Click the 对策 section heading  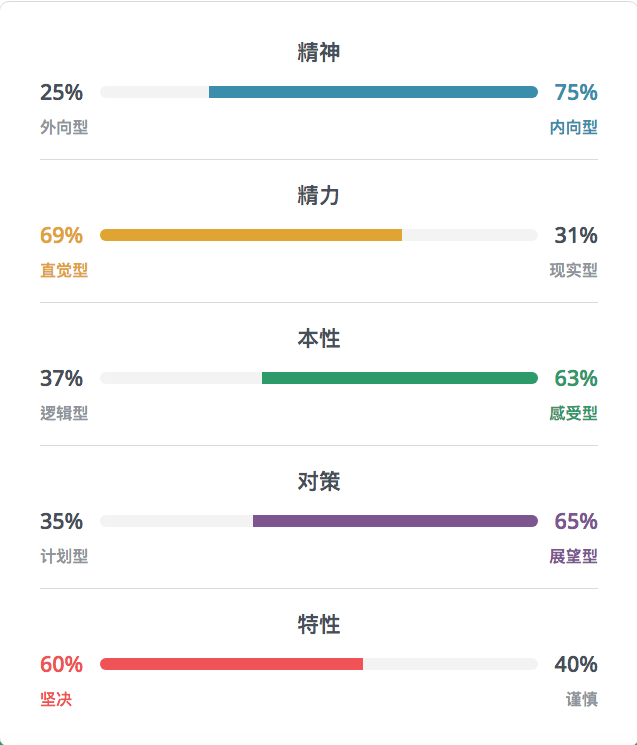(319, 481)
